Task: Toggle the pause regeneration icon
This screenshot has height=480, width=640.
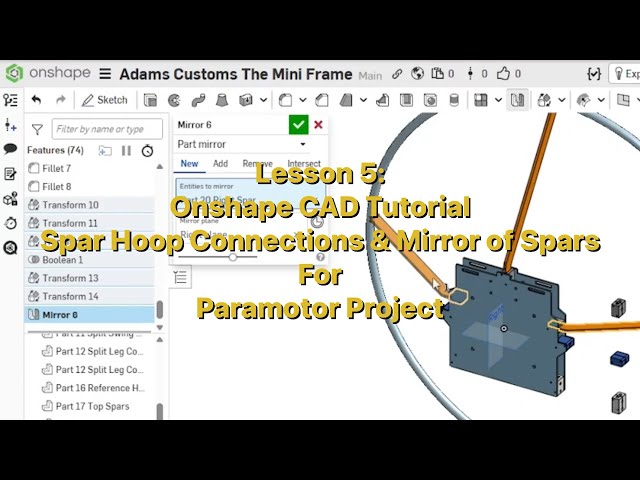Action: 127,151
